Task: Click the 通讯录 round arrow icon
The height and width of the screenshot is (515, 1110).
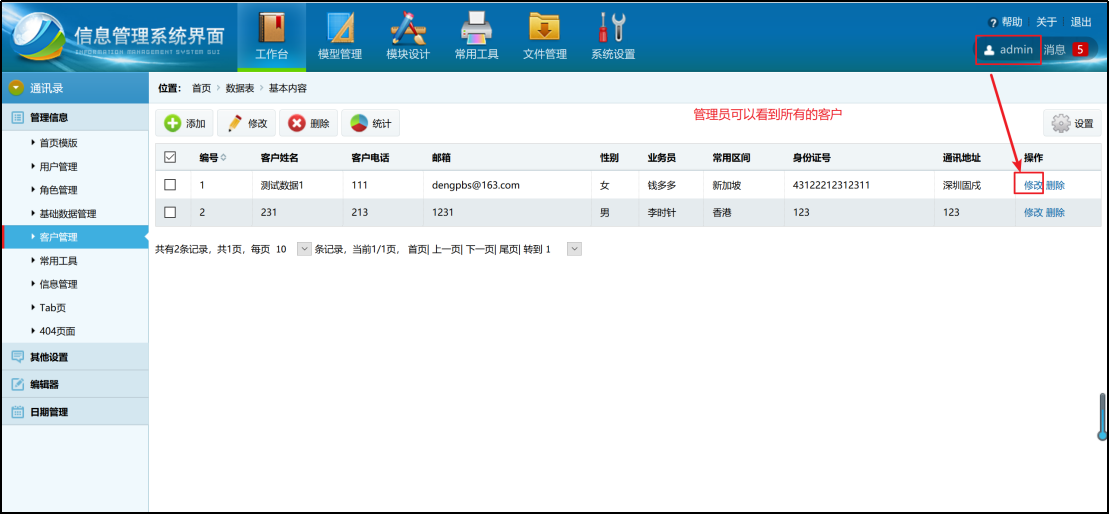Action: coord(17,88)
